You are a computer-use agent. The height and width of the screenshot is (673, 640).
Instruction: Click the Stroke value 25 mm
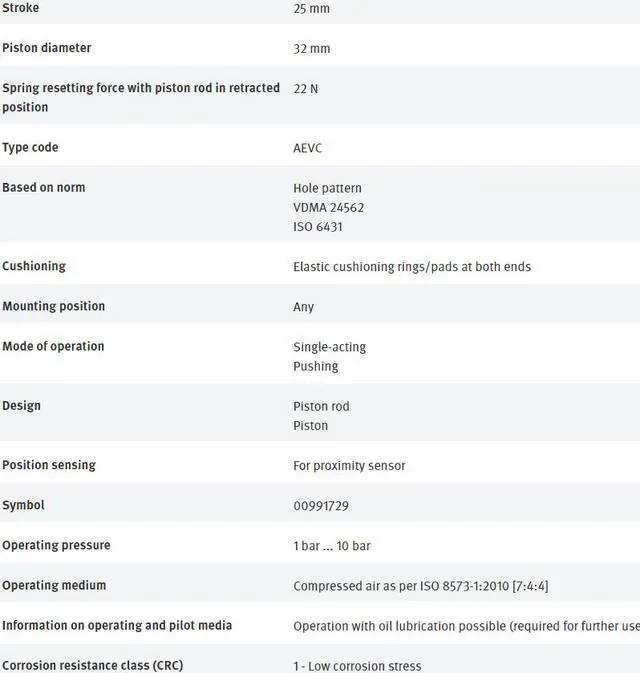[311, 9]
